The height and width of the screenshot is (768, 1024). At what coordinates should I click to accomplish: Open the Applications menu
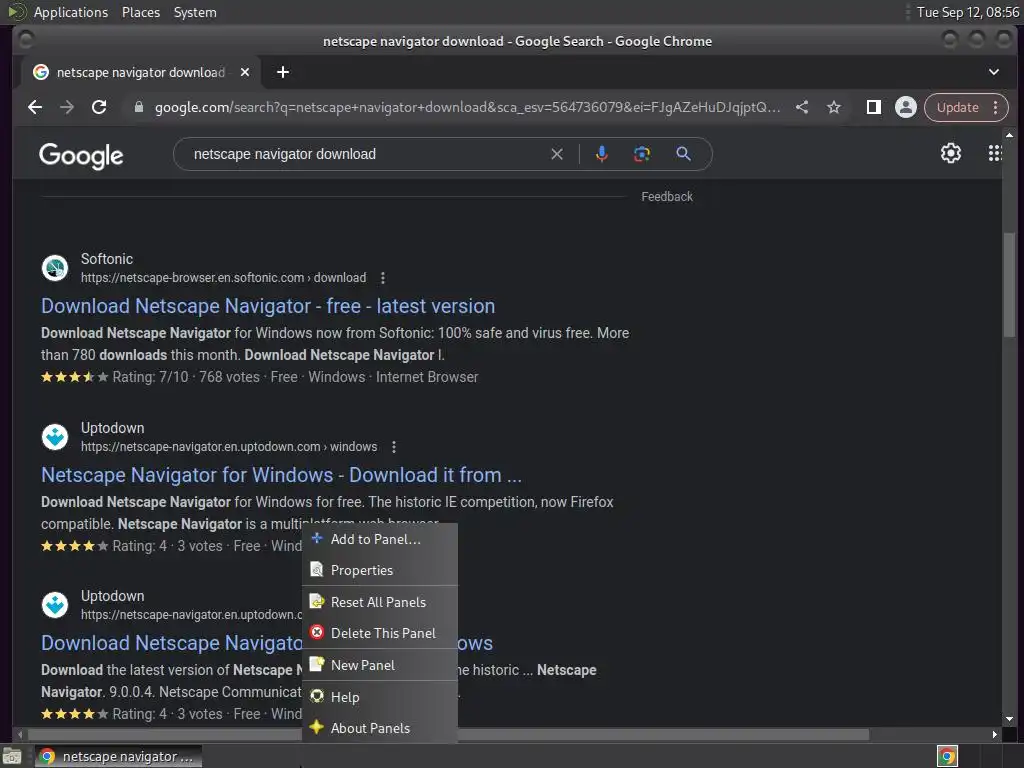pos(71,12)
